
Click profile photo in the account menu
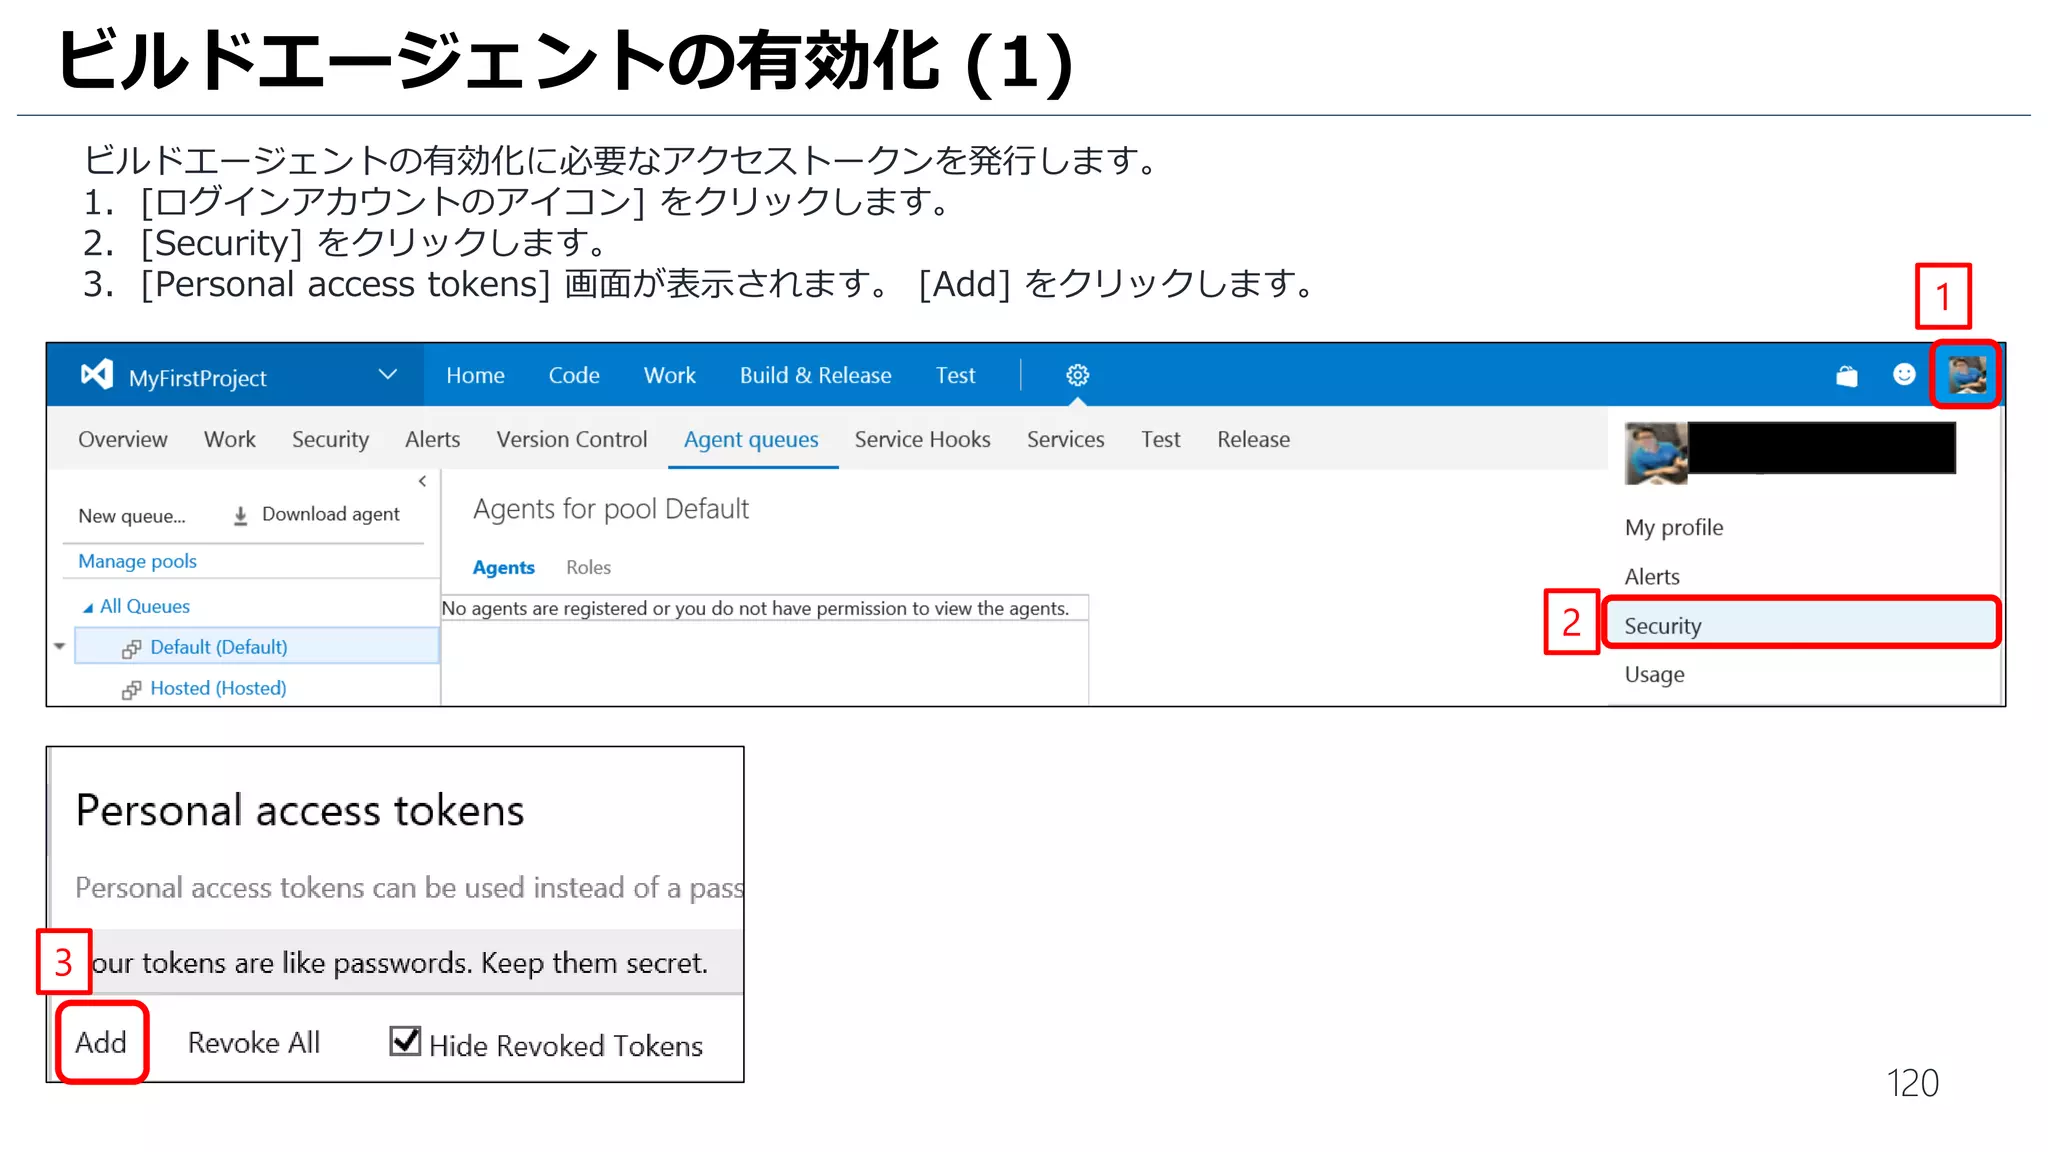[1656, 453]
